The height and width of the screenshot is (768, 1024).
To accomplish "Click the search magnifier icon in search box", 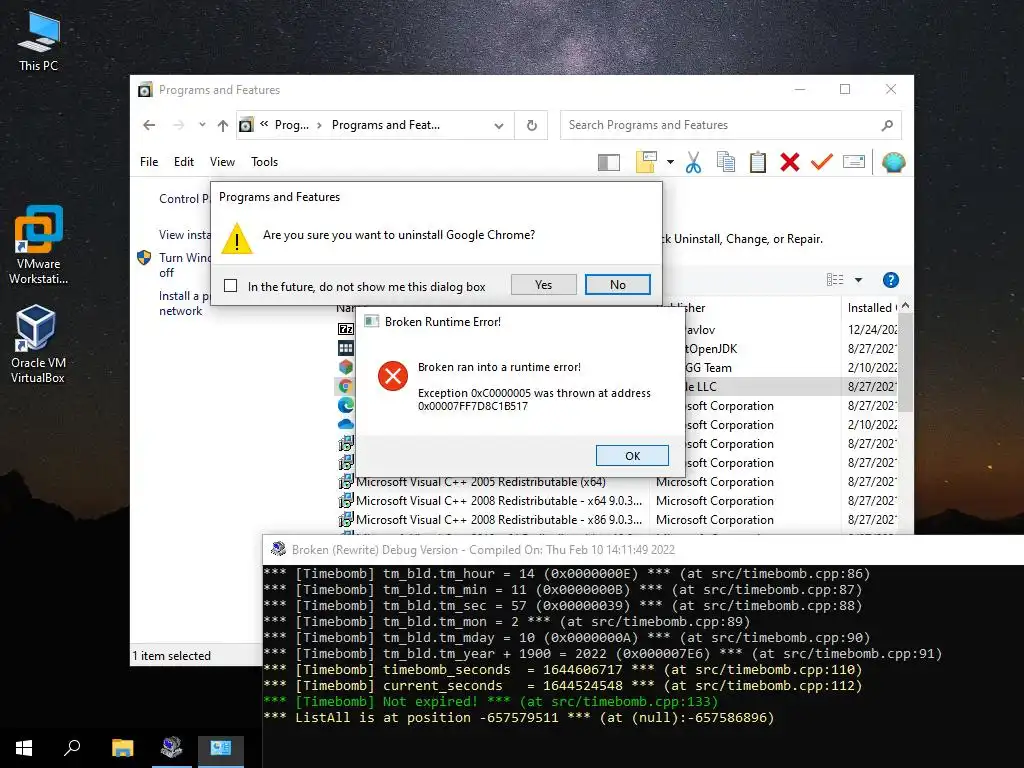I will [887, 125].
